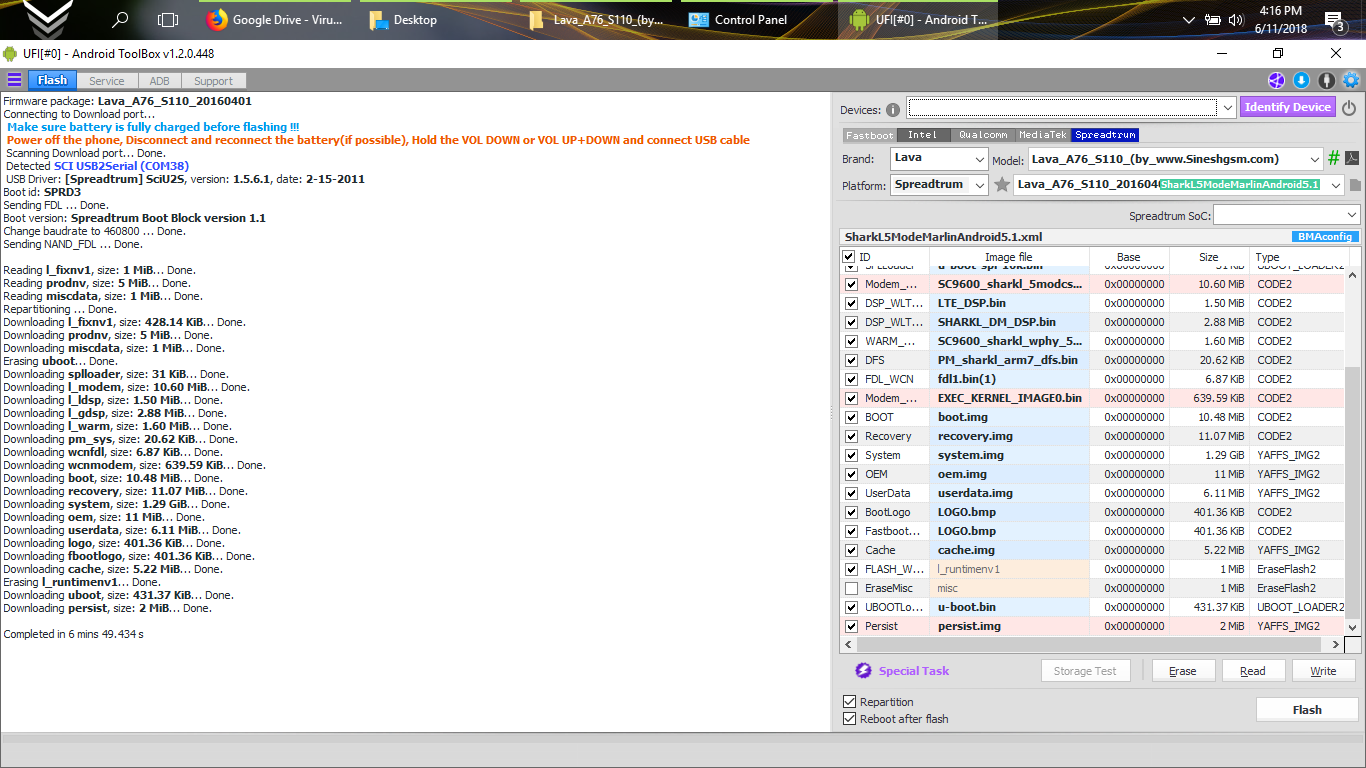Click the favorite star icon beside Platform
The width and height of the screenshot is (1366, 768).
pyautogui.click(x=1001, y=185)
